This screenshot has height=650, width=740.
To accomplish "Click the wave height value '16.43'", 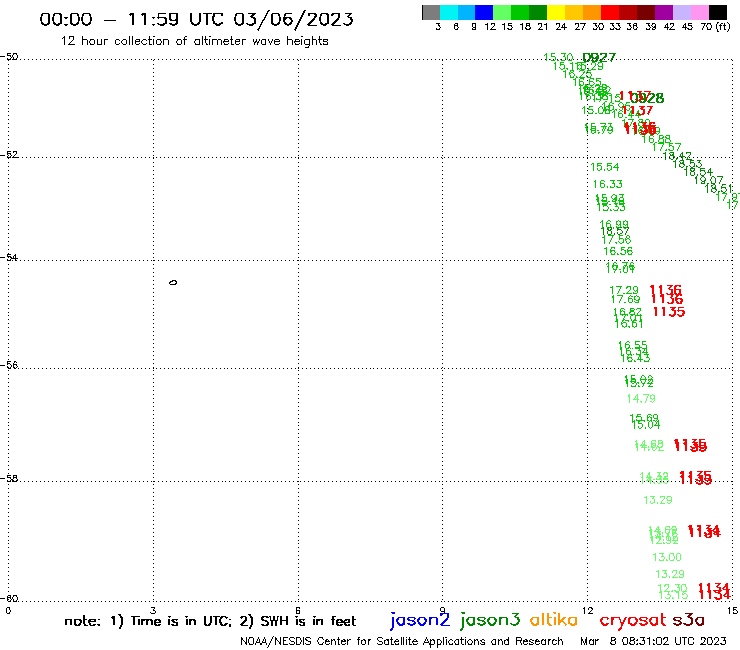I will click(635, 358).
